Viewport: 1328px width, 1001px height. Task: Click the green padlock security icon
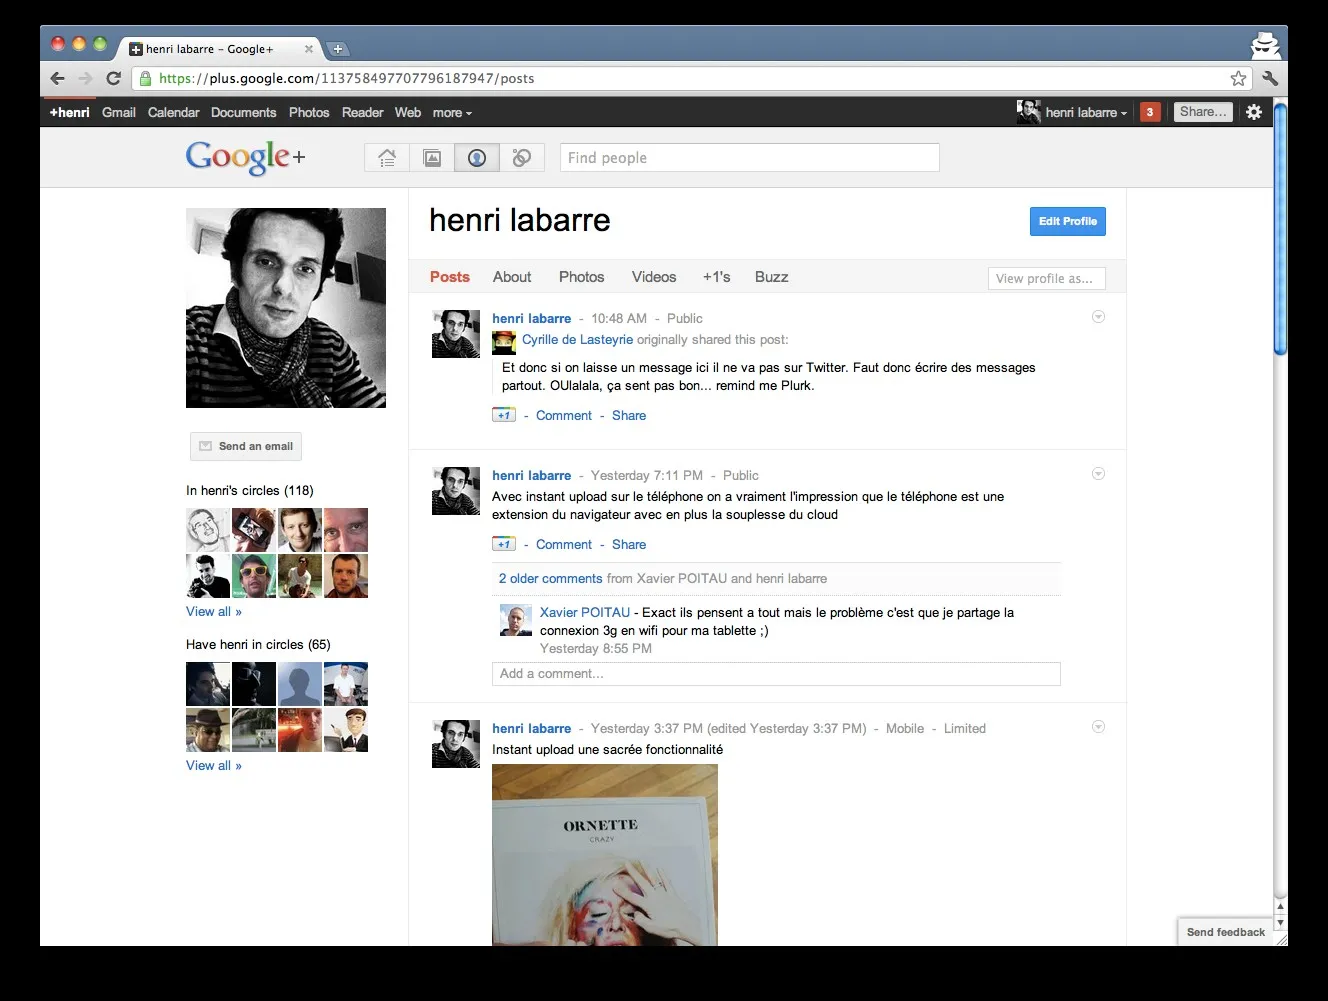point(146,78)
